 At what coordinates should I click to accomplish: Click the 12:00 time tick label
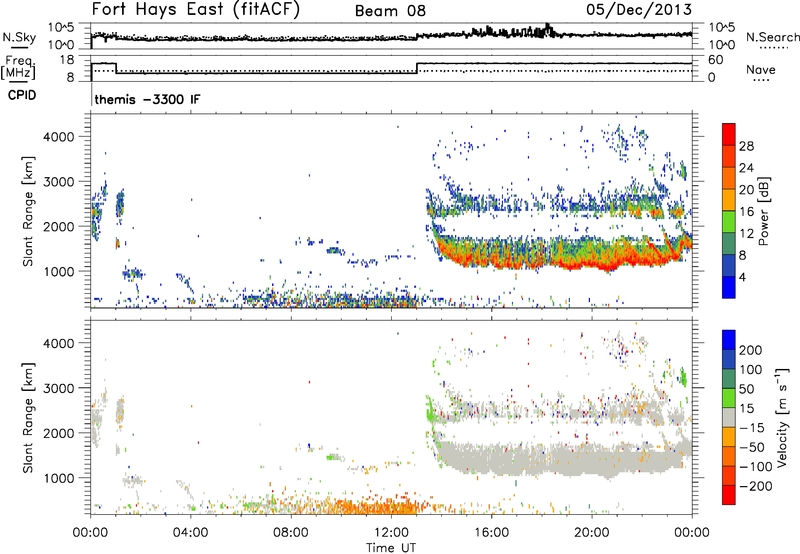click(x=391, y=533)
